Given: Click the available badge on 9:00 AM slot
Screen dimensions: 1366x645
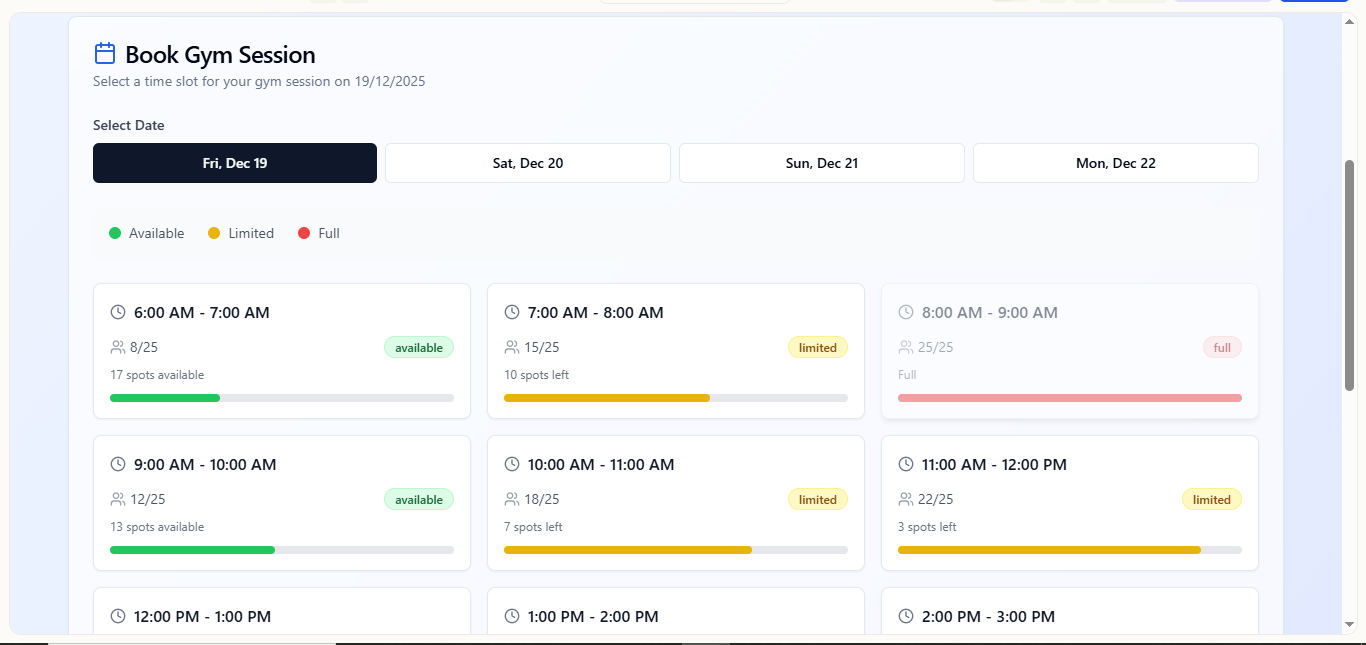Looking at the screenshot, I should tap(419, 499).
